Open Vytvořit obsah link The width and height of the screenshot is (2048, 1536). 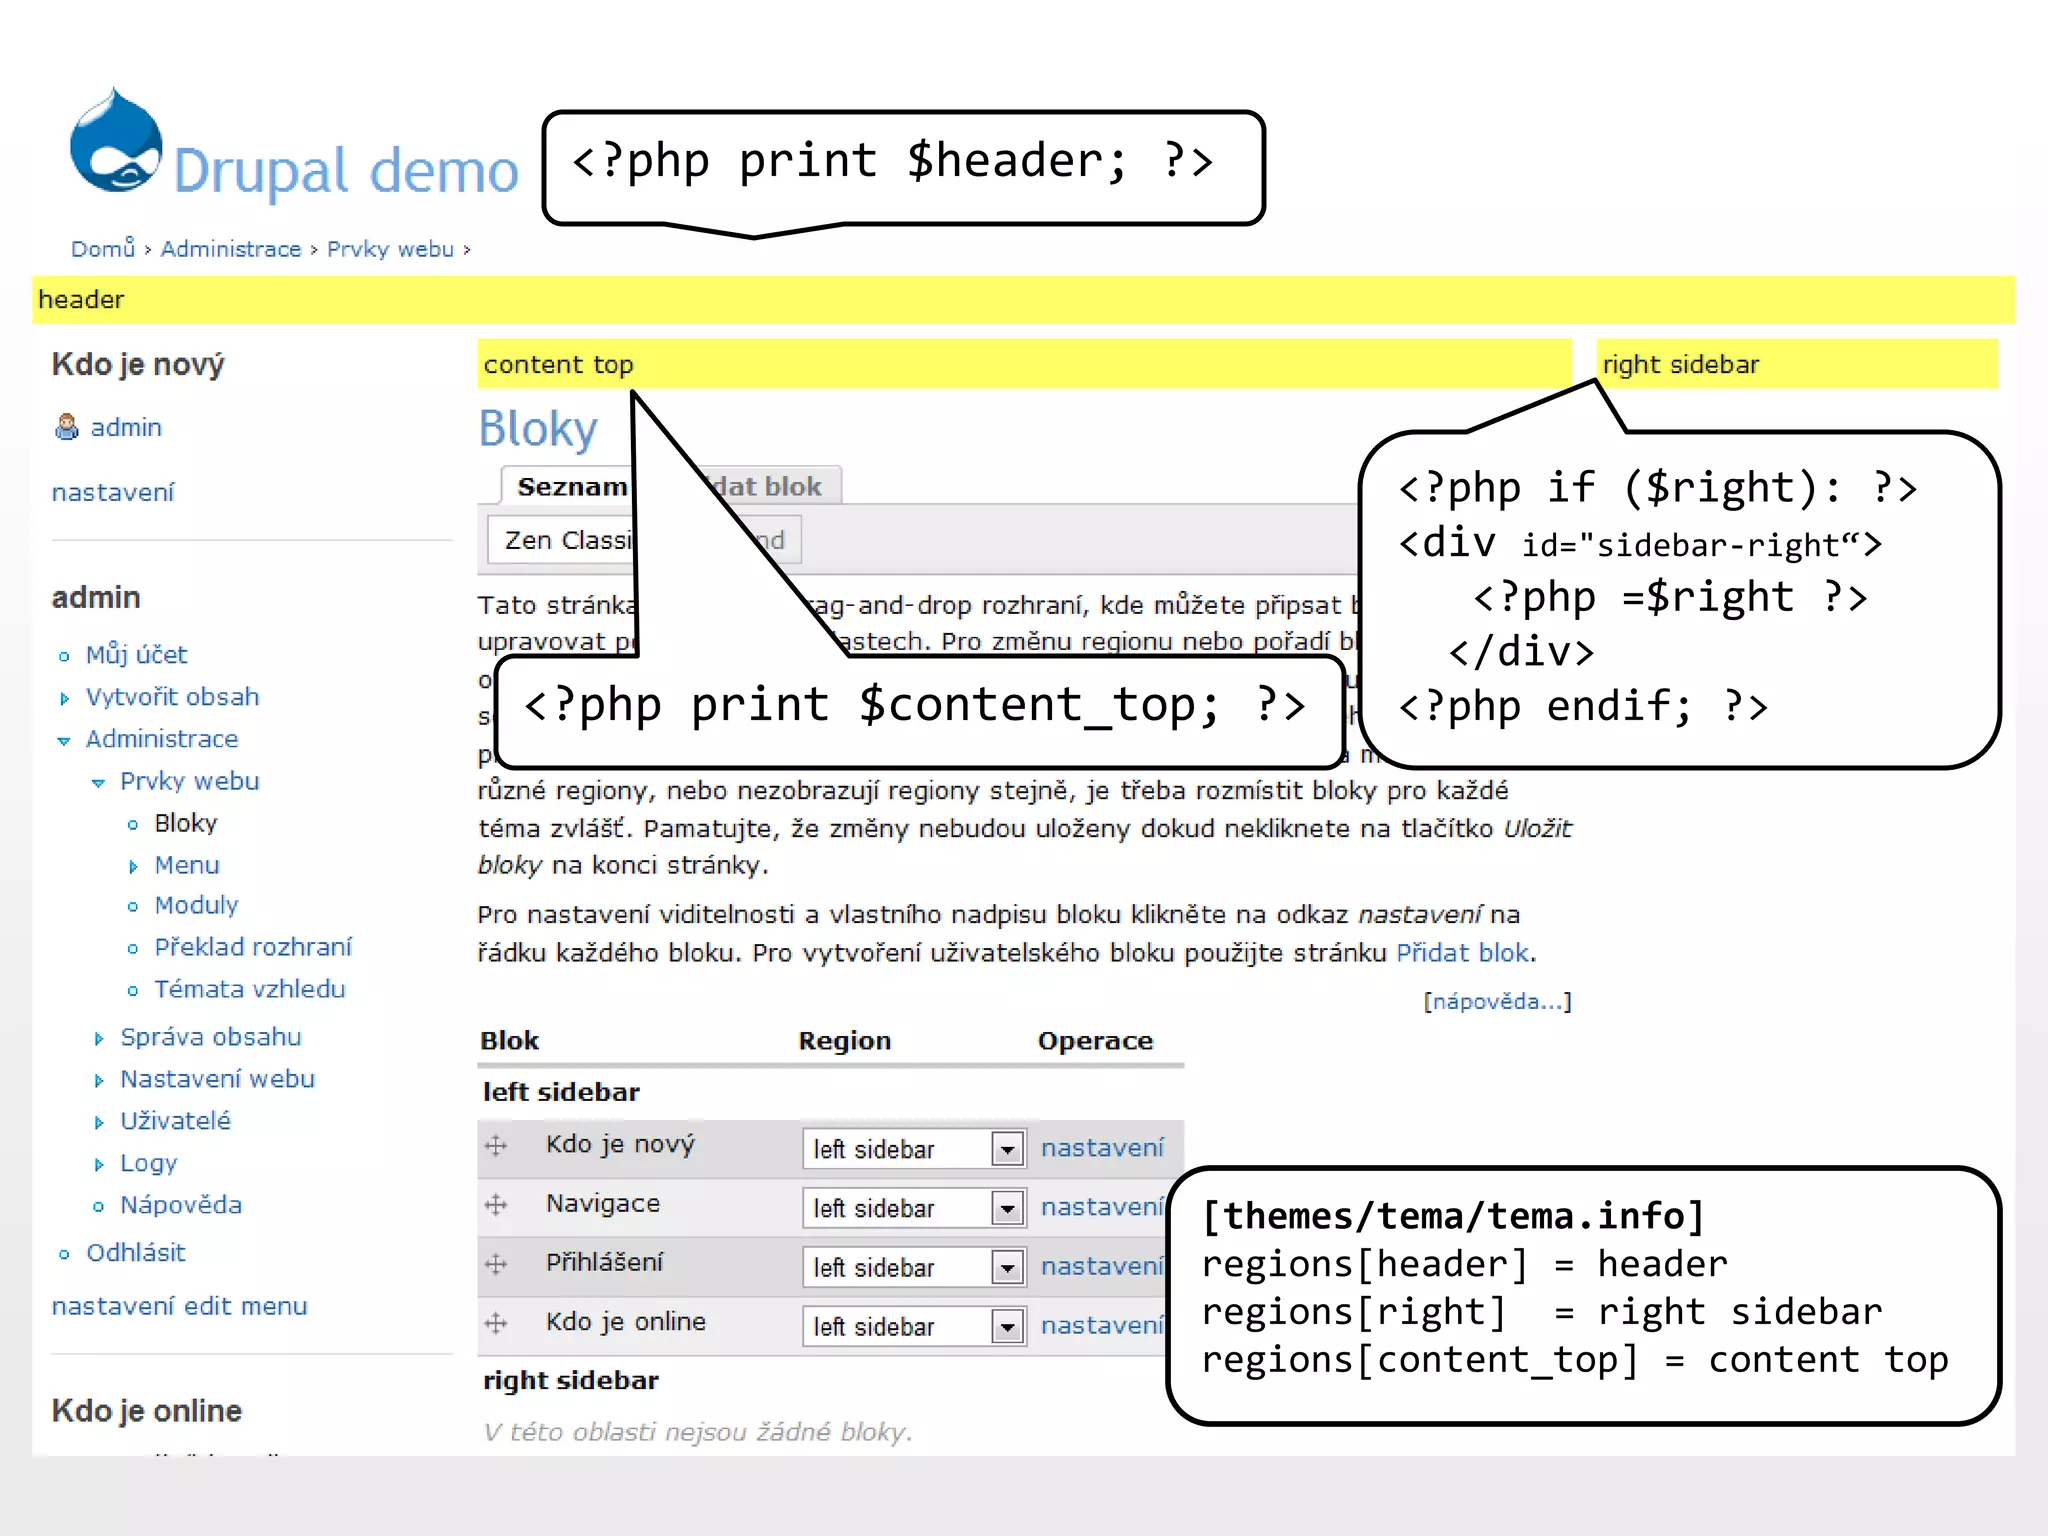[x=172, y=697]
